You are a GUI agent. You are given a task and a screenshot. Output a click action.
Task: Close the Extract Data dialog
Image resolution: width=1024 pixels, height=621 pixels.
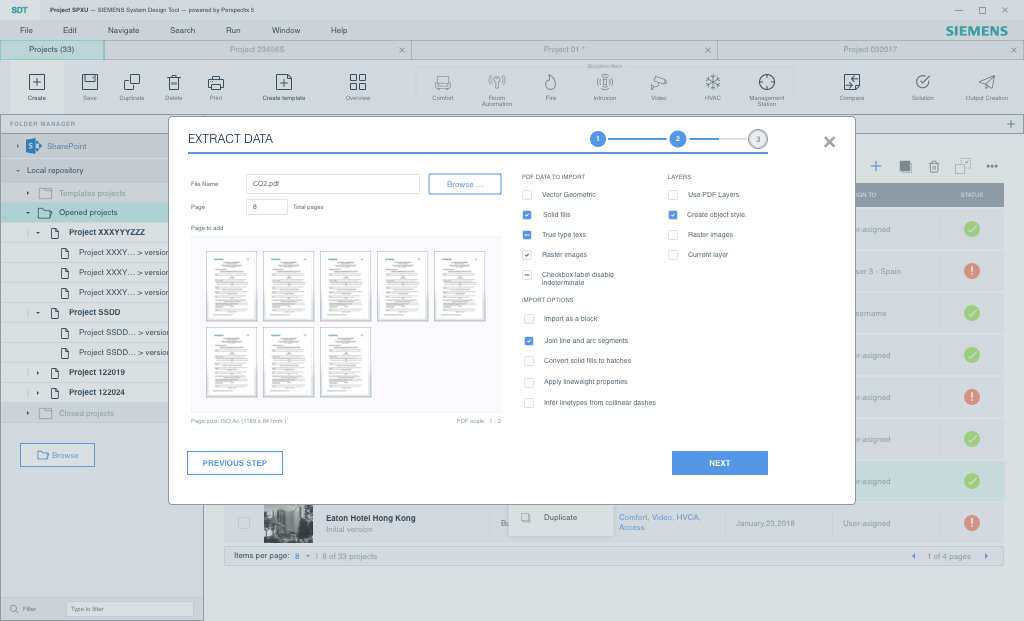click(829, 142)
